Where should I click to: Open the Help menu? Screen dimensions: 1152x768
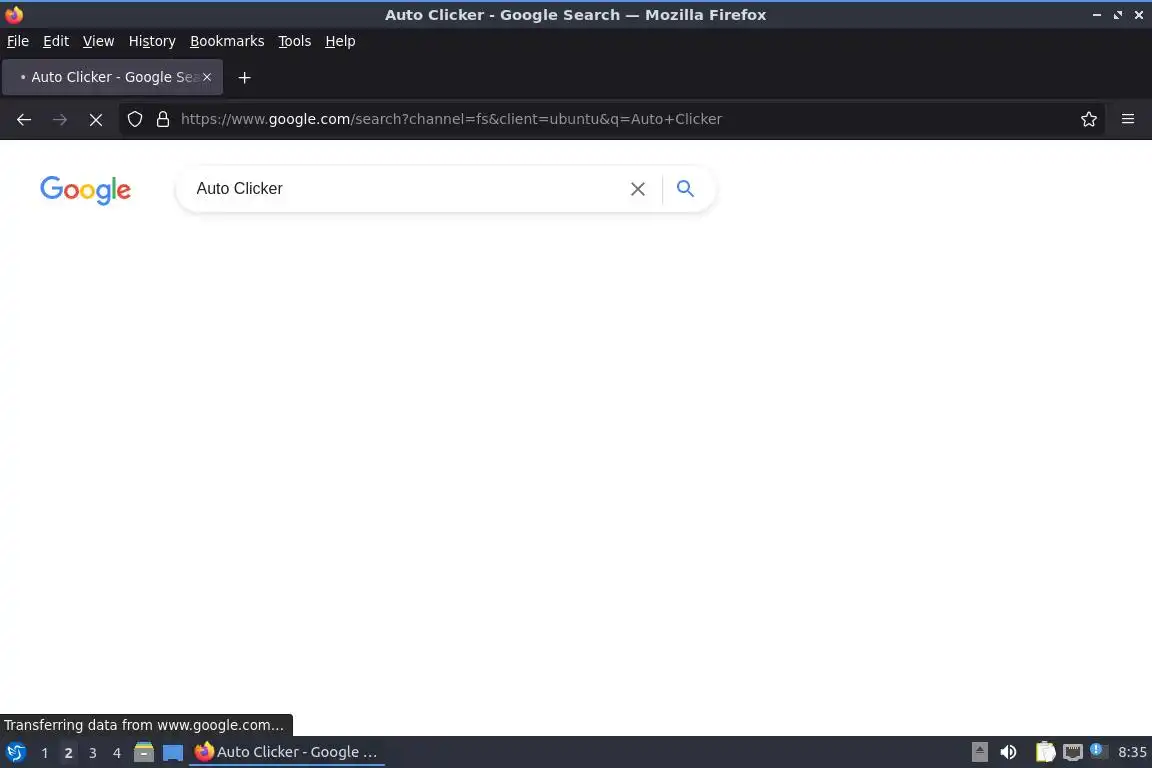(x=340, y=41)
